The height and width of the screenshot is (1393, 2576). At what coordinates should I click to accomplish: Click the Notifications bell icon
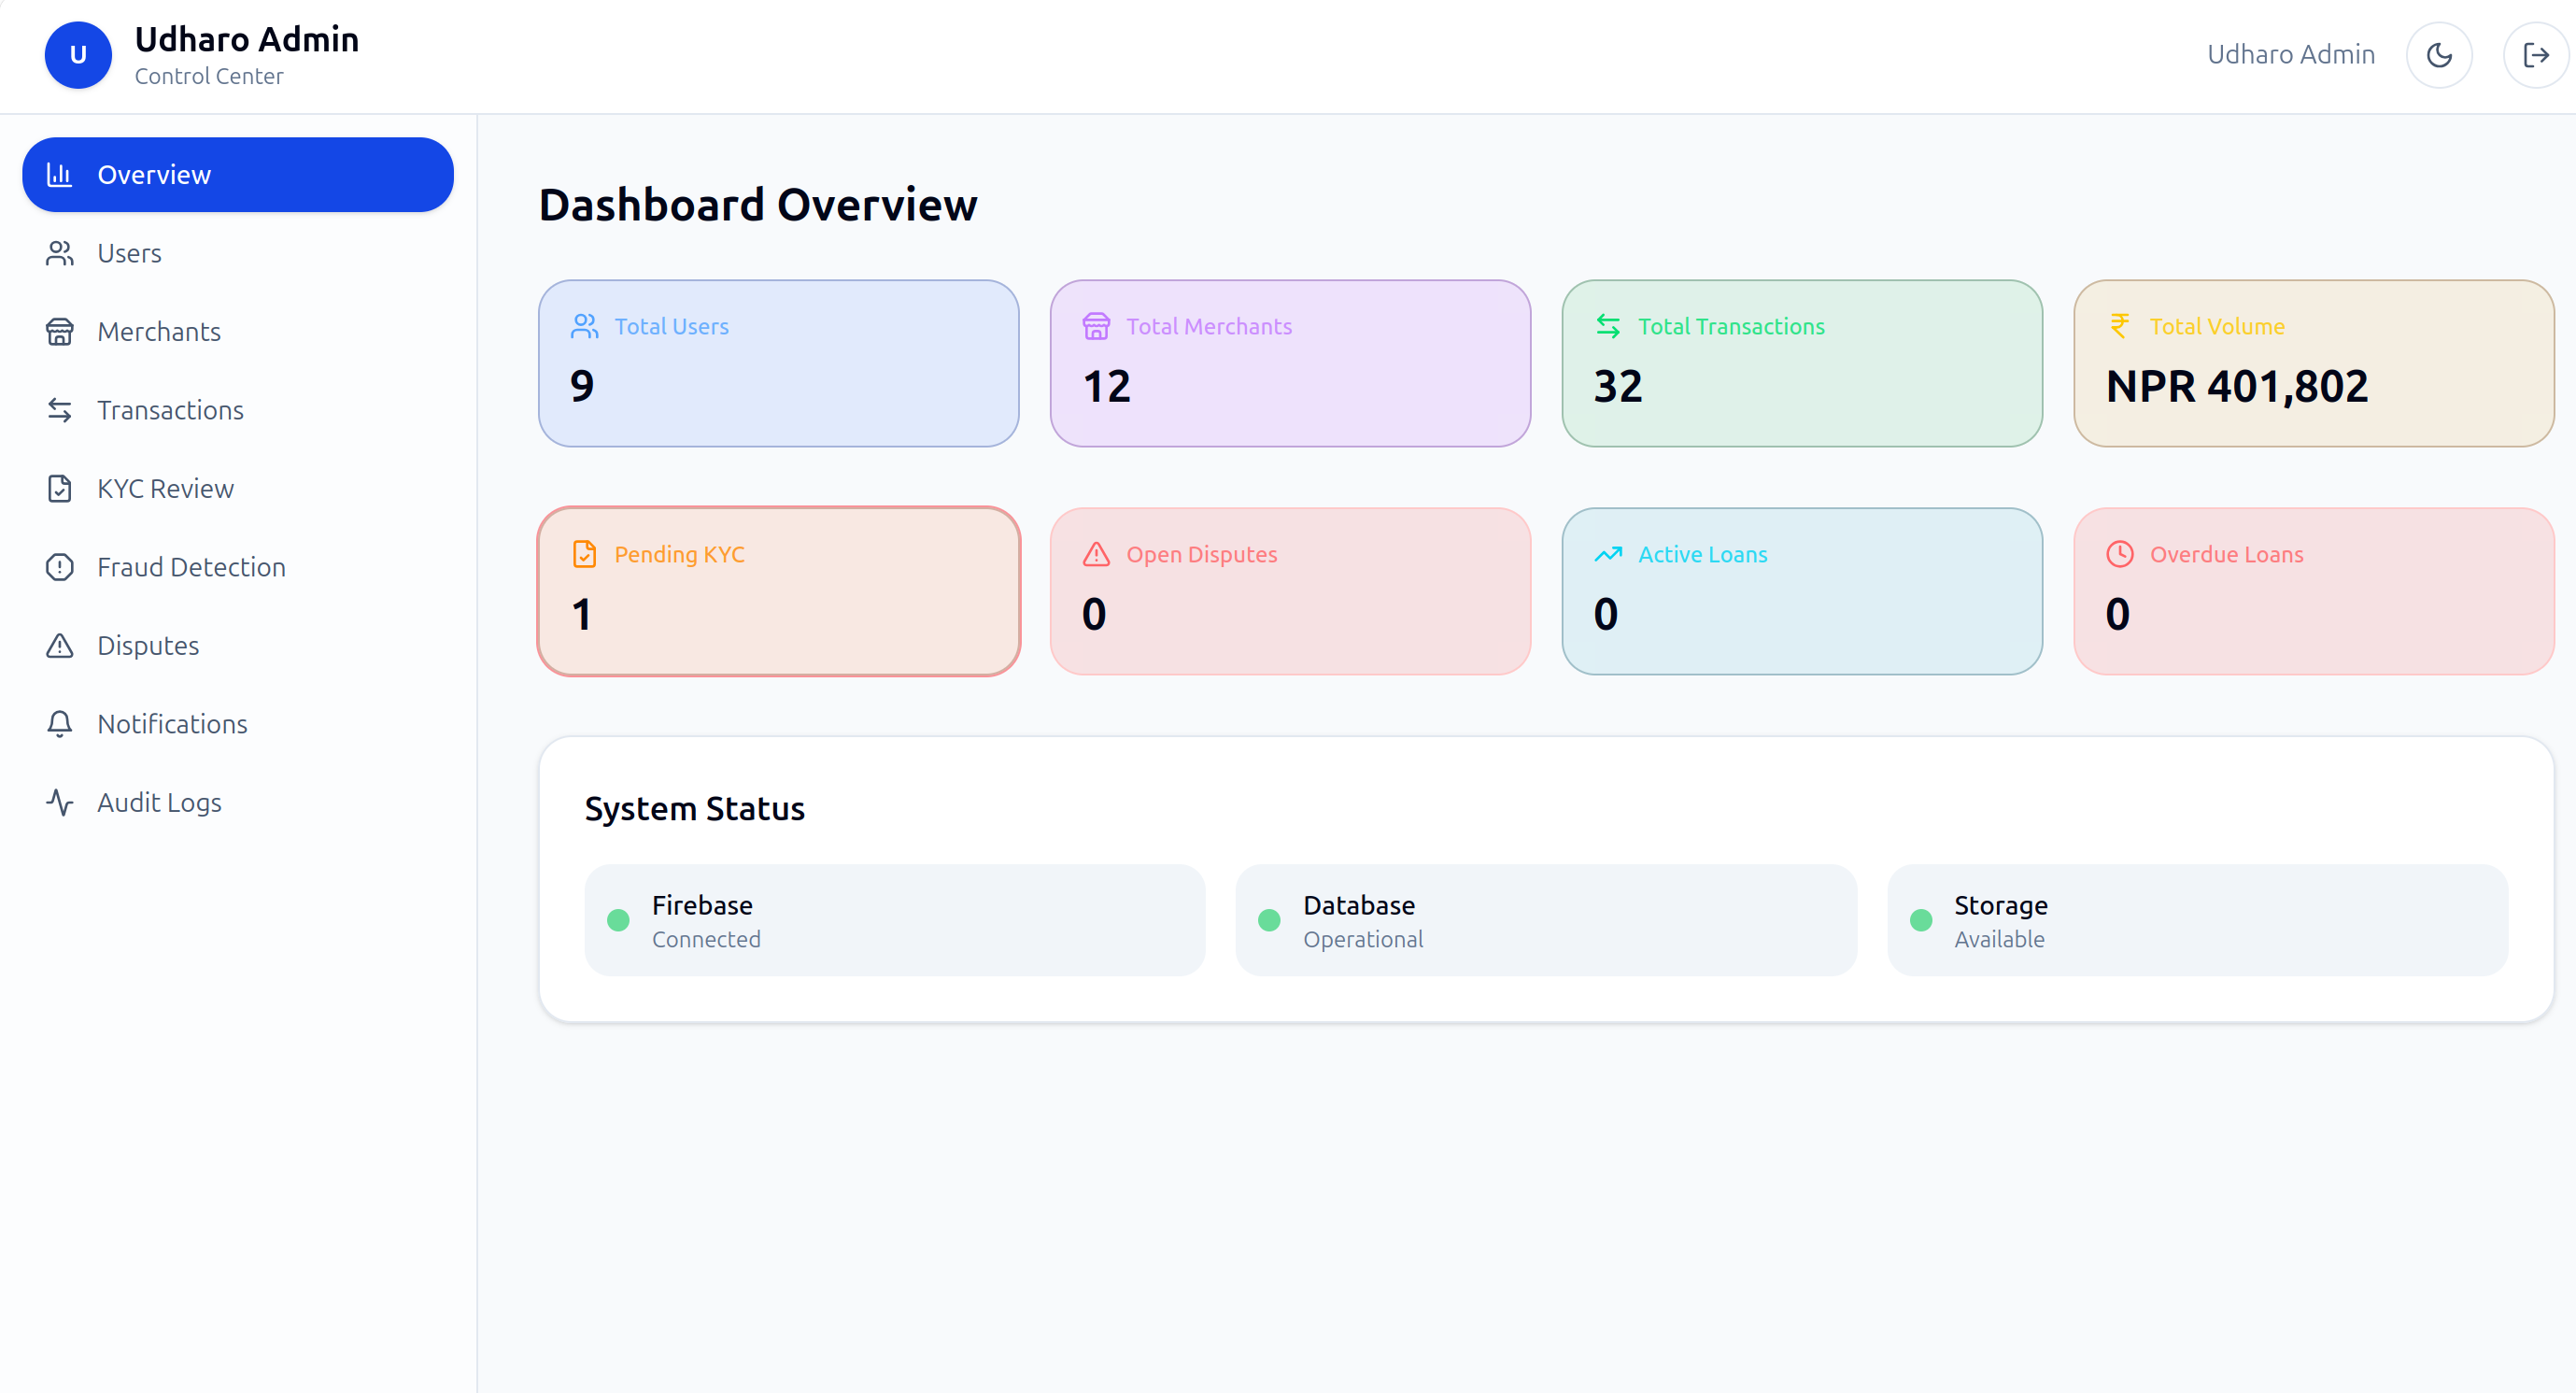[60, 724]
